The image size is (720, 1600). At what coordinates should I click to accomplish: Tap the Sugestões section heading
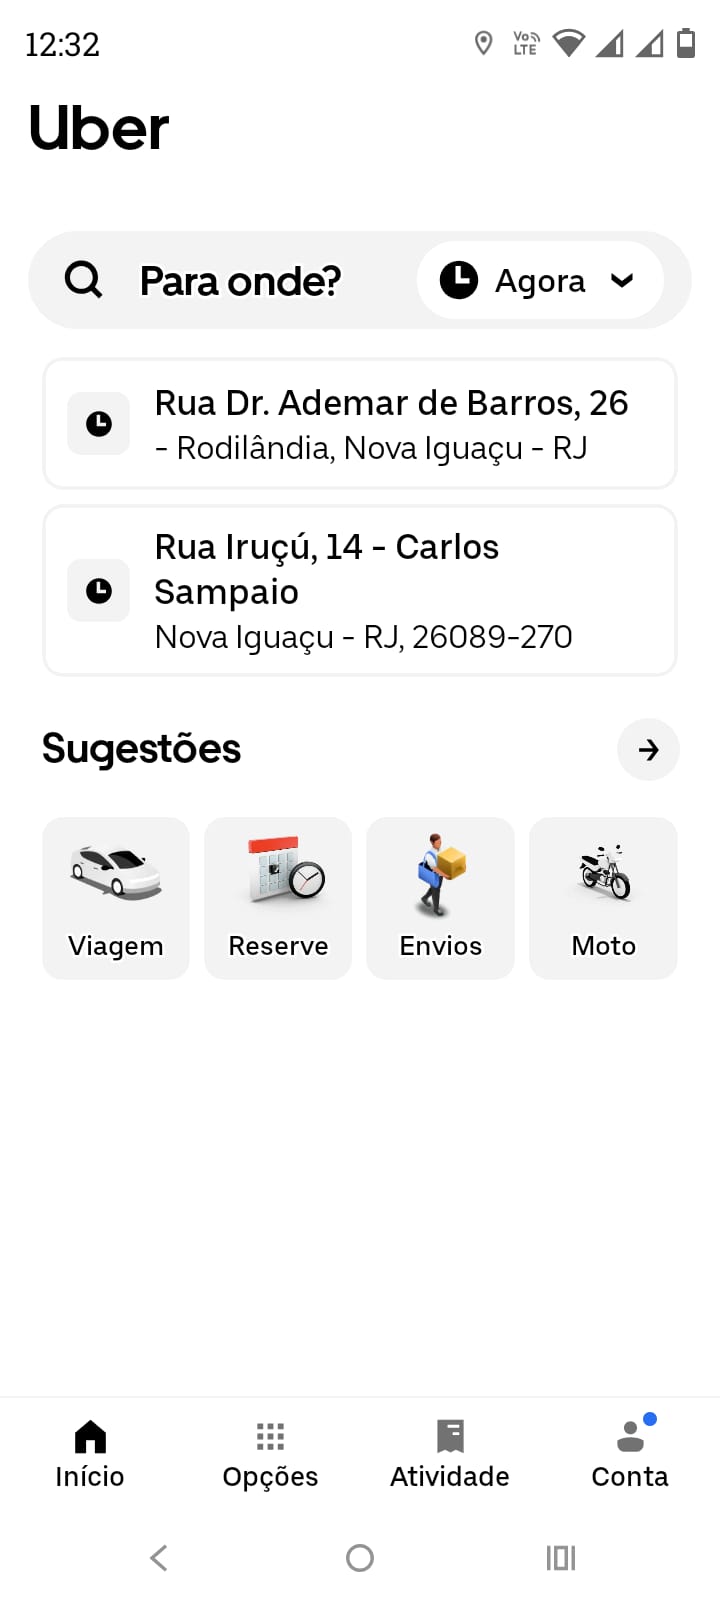click(x=141, y=749)
